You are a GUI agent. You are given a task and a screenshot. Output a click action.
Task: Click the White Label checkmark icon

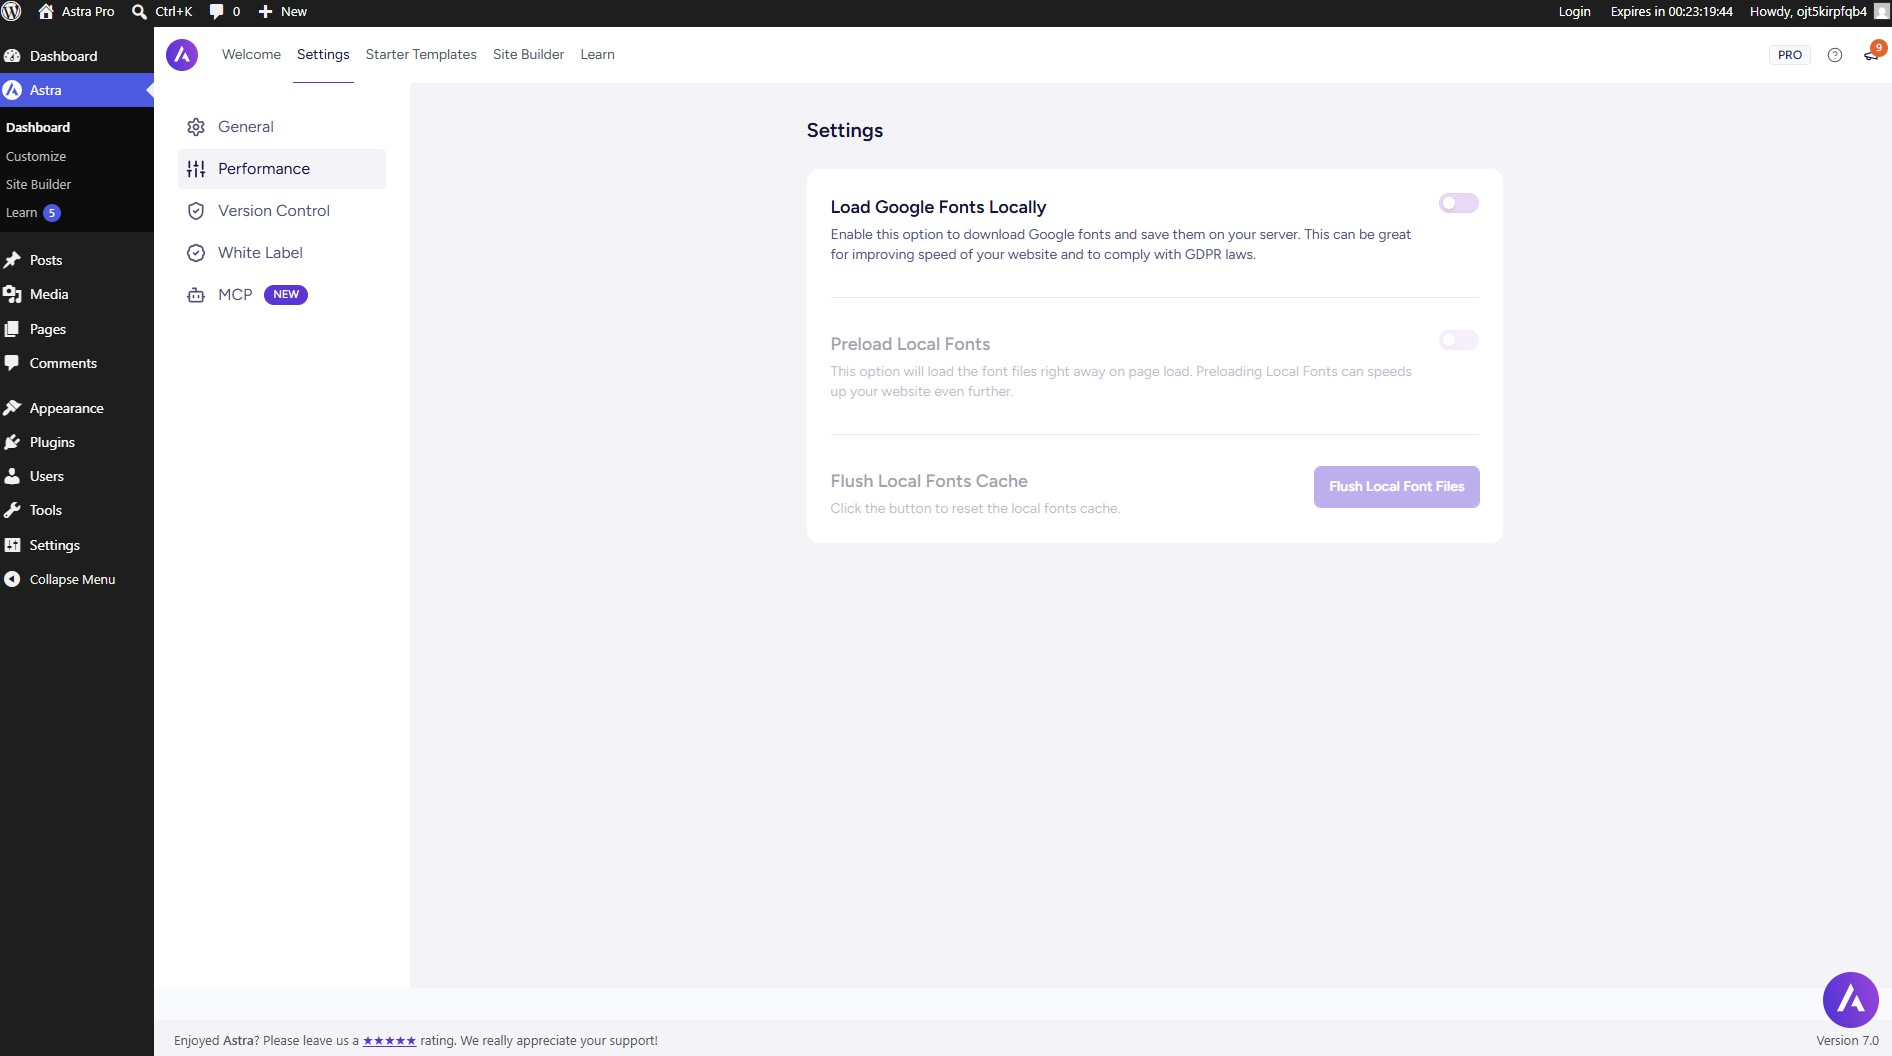coord(196,253)
